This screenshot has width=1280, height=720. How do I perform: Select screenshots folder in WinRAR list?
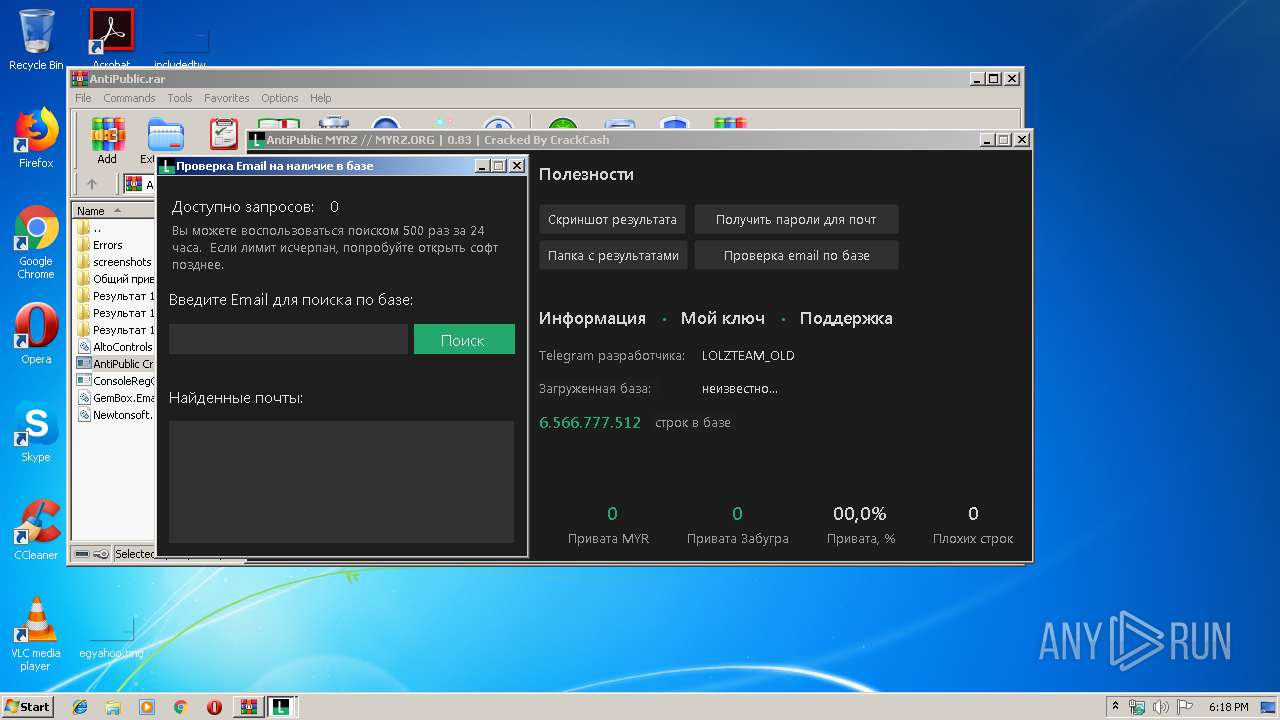[x=114, y=262]
